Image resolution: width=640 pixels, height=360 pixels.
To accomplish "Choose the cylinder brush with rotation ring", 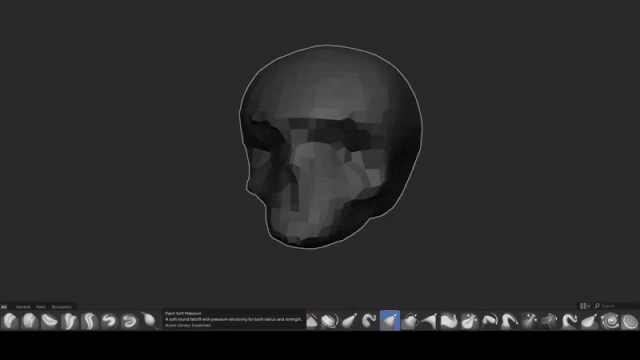I will click(x=329, y=321).
